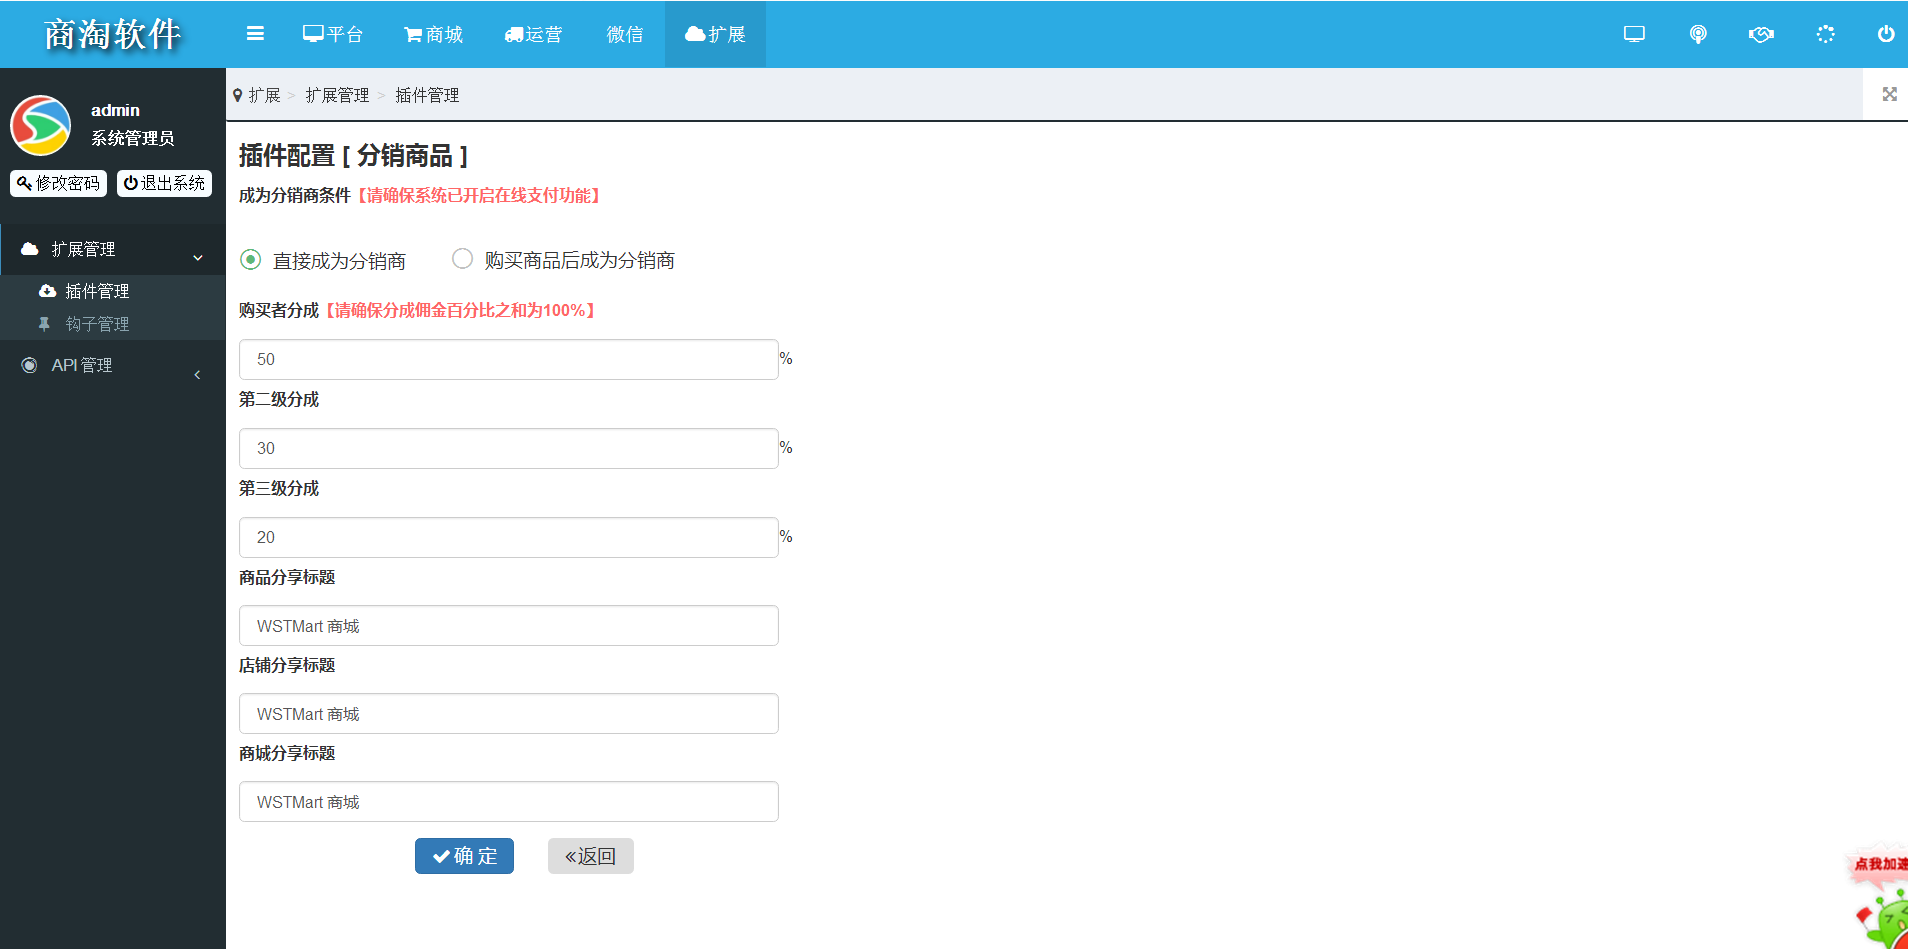Click the pin icon beside 钩子管理
This screenshot has width=1908, height=949.
click(44, 324)
